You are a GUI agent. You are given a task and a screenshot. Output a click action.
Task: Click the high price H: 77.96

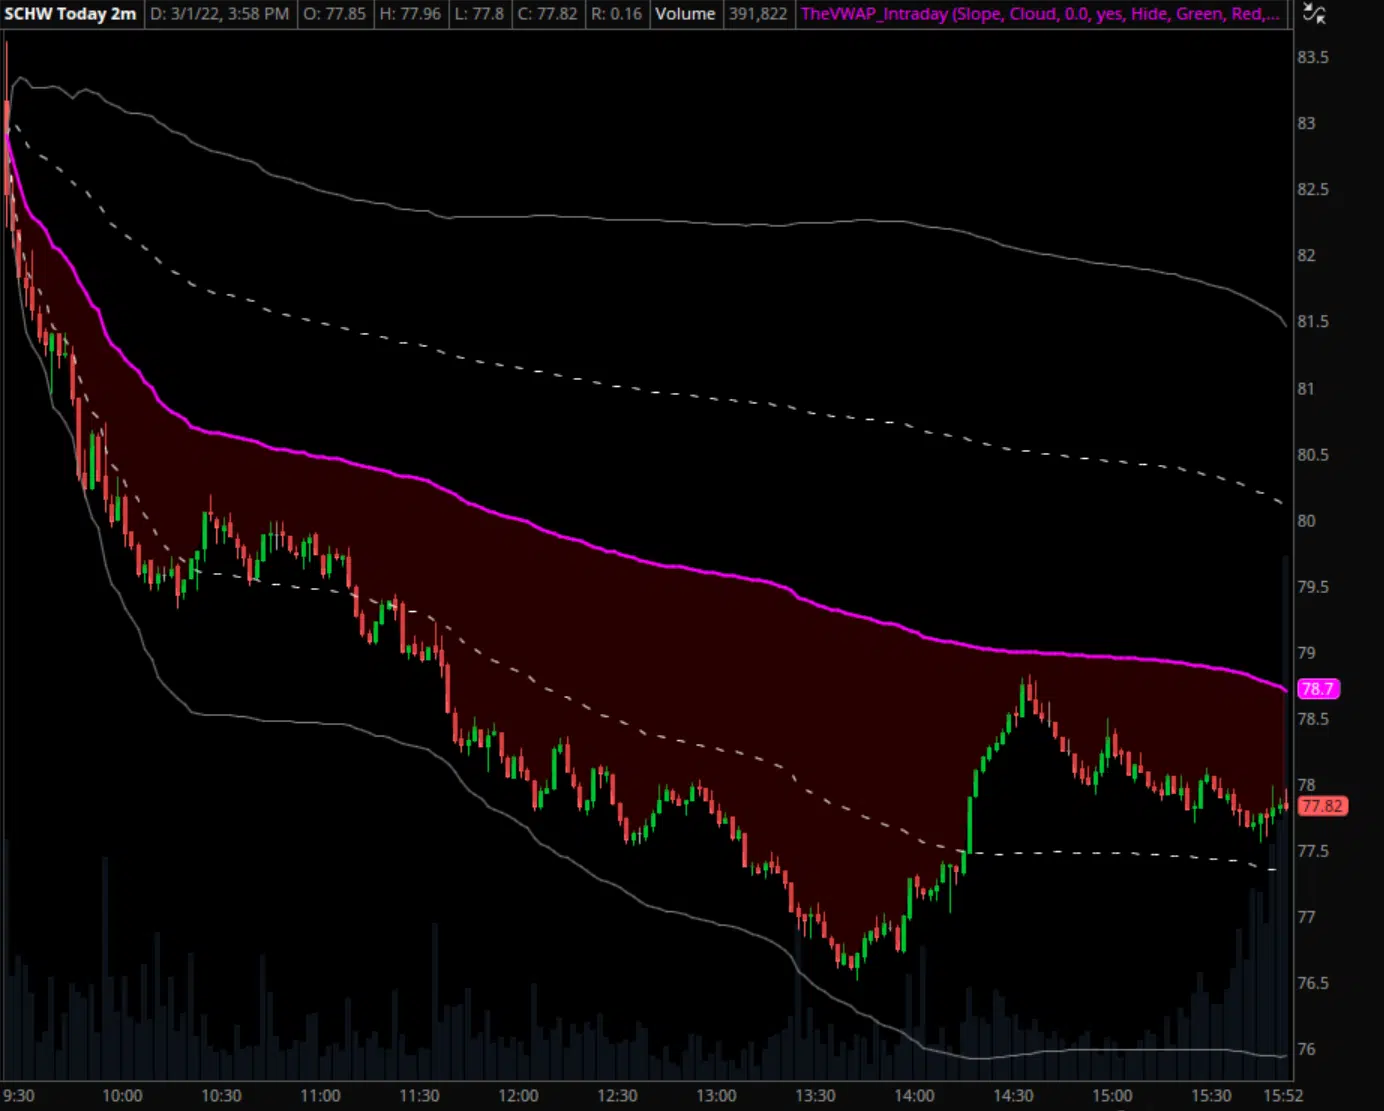click(x=410, y=14)
